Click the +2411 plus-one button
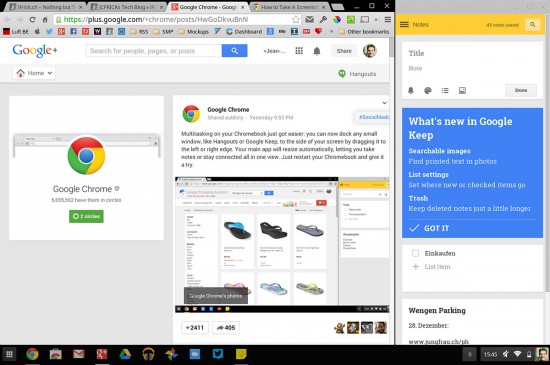550x365 pixels. [x=195, y=328]
